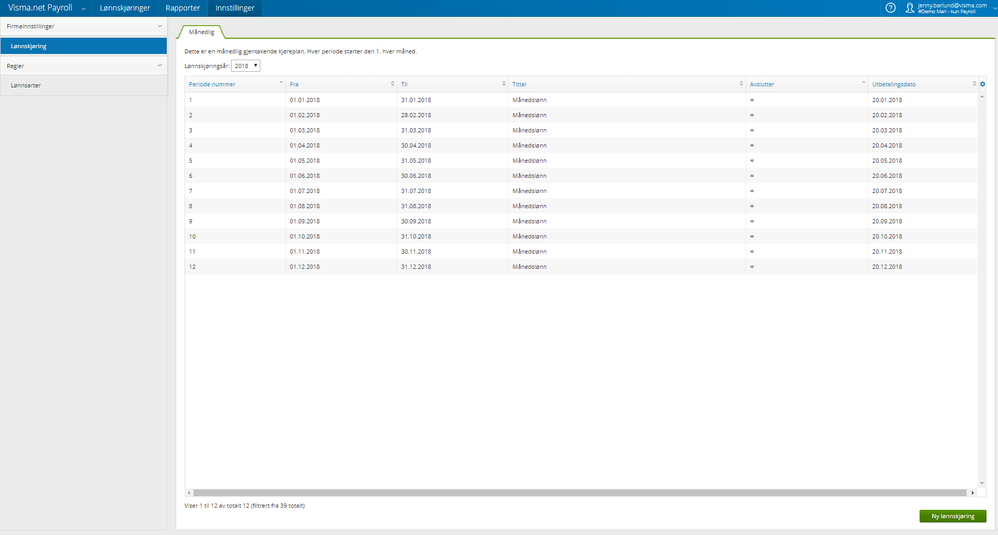Click Til date 28.02.2018
This screenshot has height=535, width=998.
click(x=416, y=115)
